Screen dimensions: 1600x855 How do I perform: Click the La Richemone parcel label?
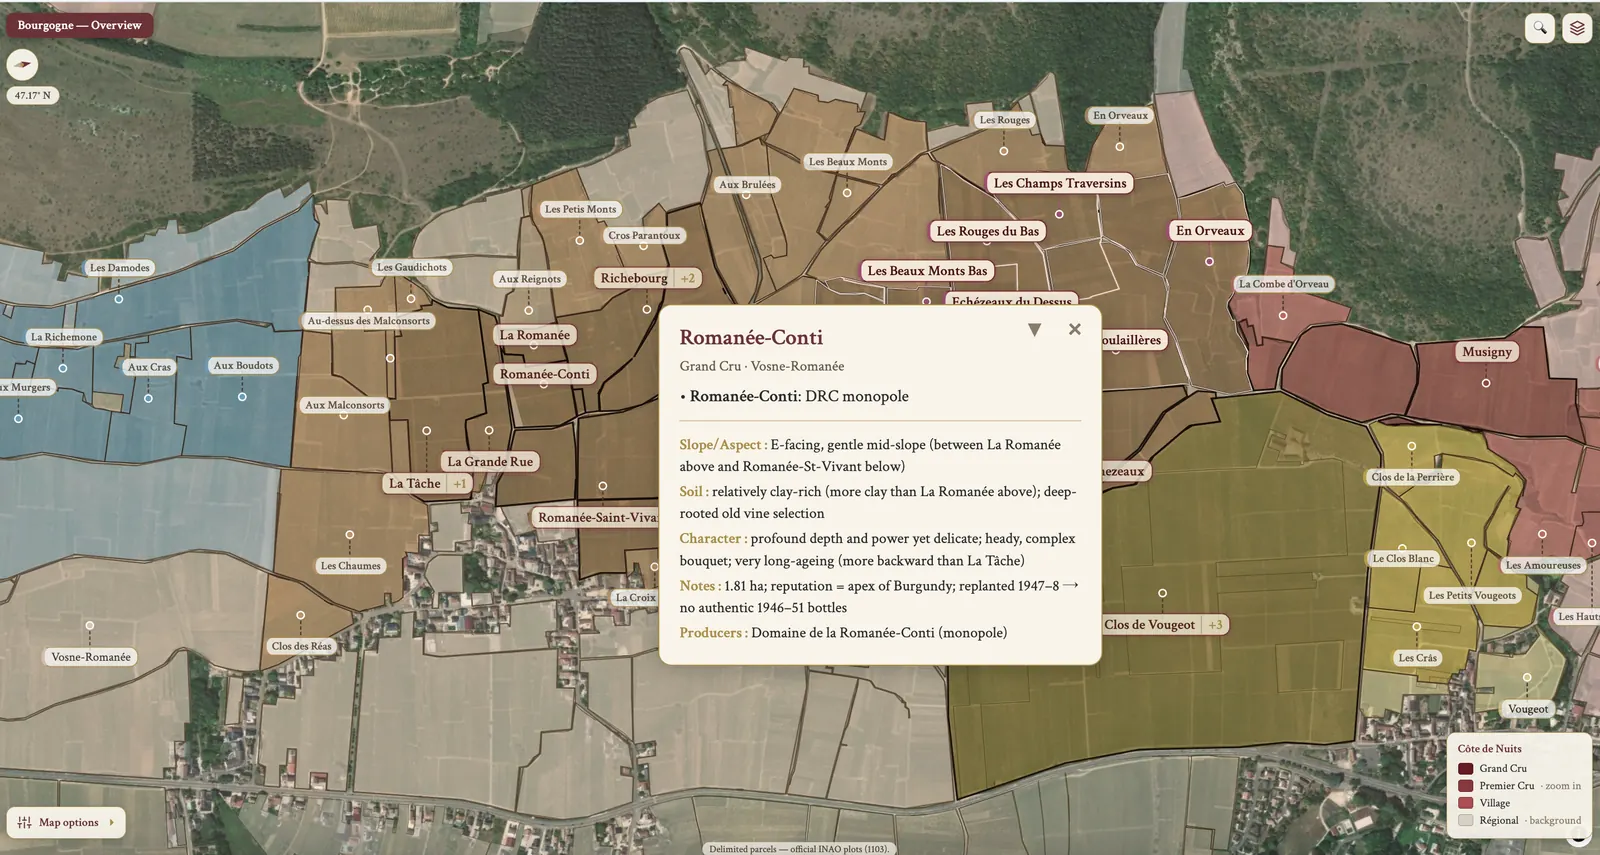click(x=64, y=337)
